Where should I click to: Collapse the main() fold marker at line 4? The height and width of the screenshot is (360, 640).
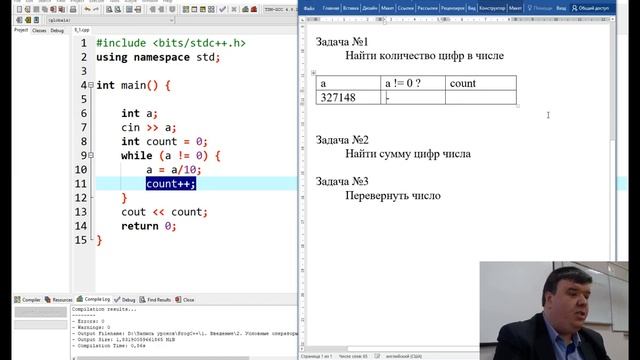(x=91, y=85)
